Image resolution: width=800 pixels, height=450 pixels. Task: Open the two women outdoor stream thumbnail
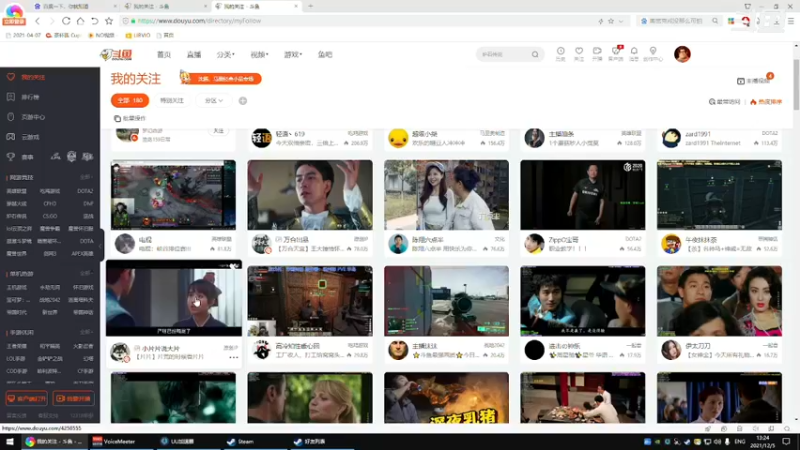click(x=446, y=195)
